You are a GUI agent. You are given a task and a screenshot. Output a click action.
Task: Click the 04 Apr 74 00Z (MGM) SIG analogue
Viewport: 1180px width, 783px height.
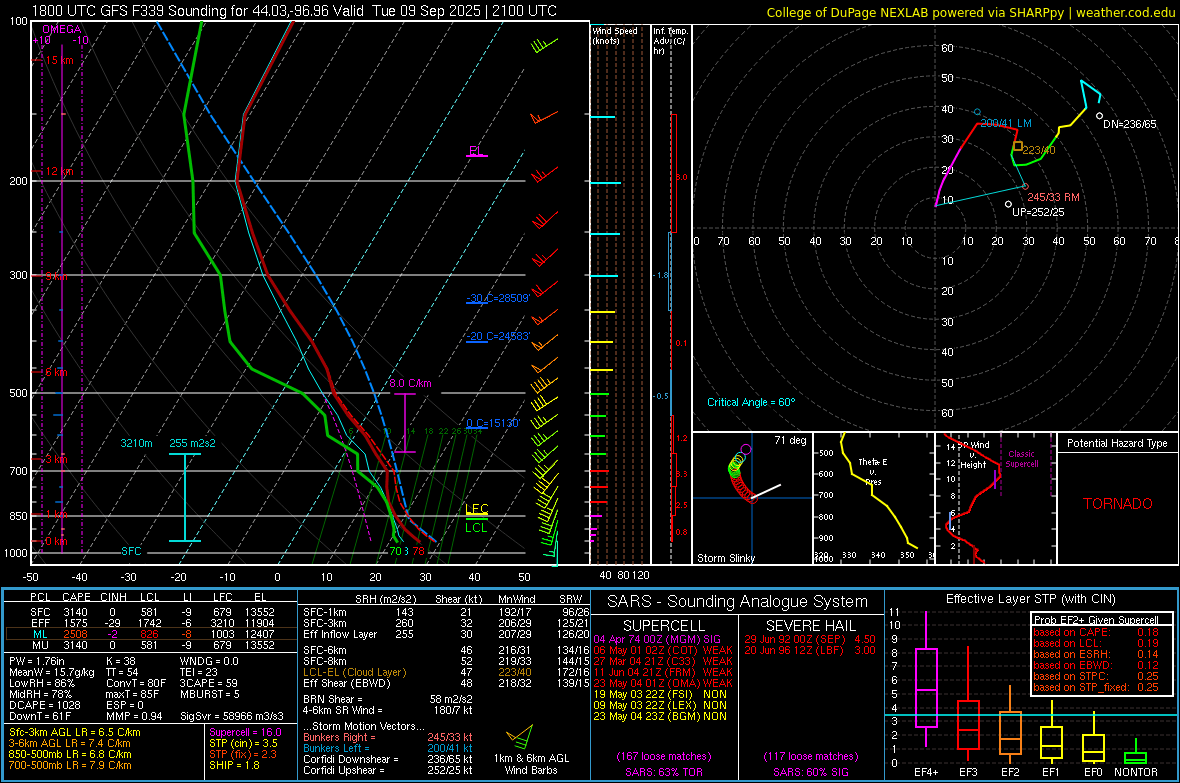point(657,639)
